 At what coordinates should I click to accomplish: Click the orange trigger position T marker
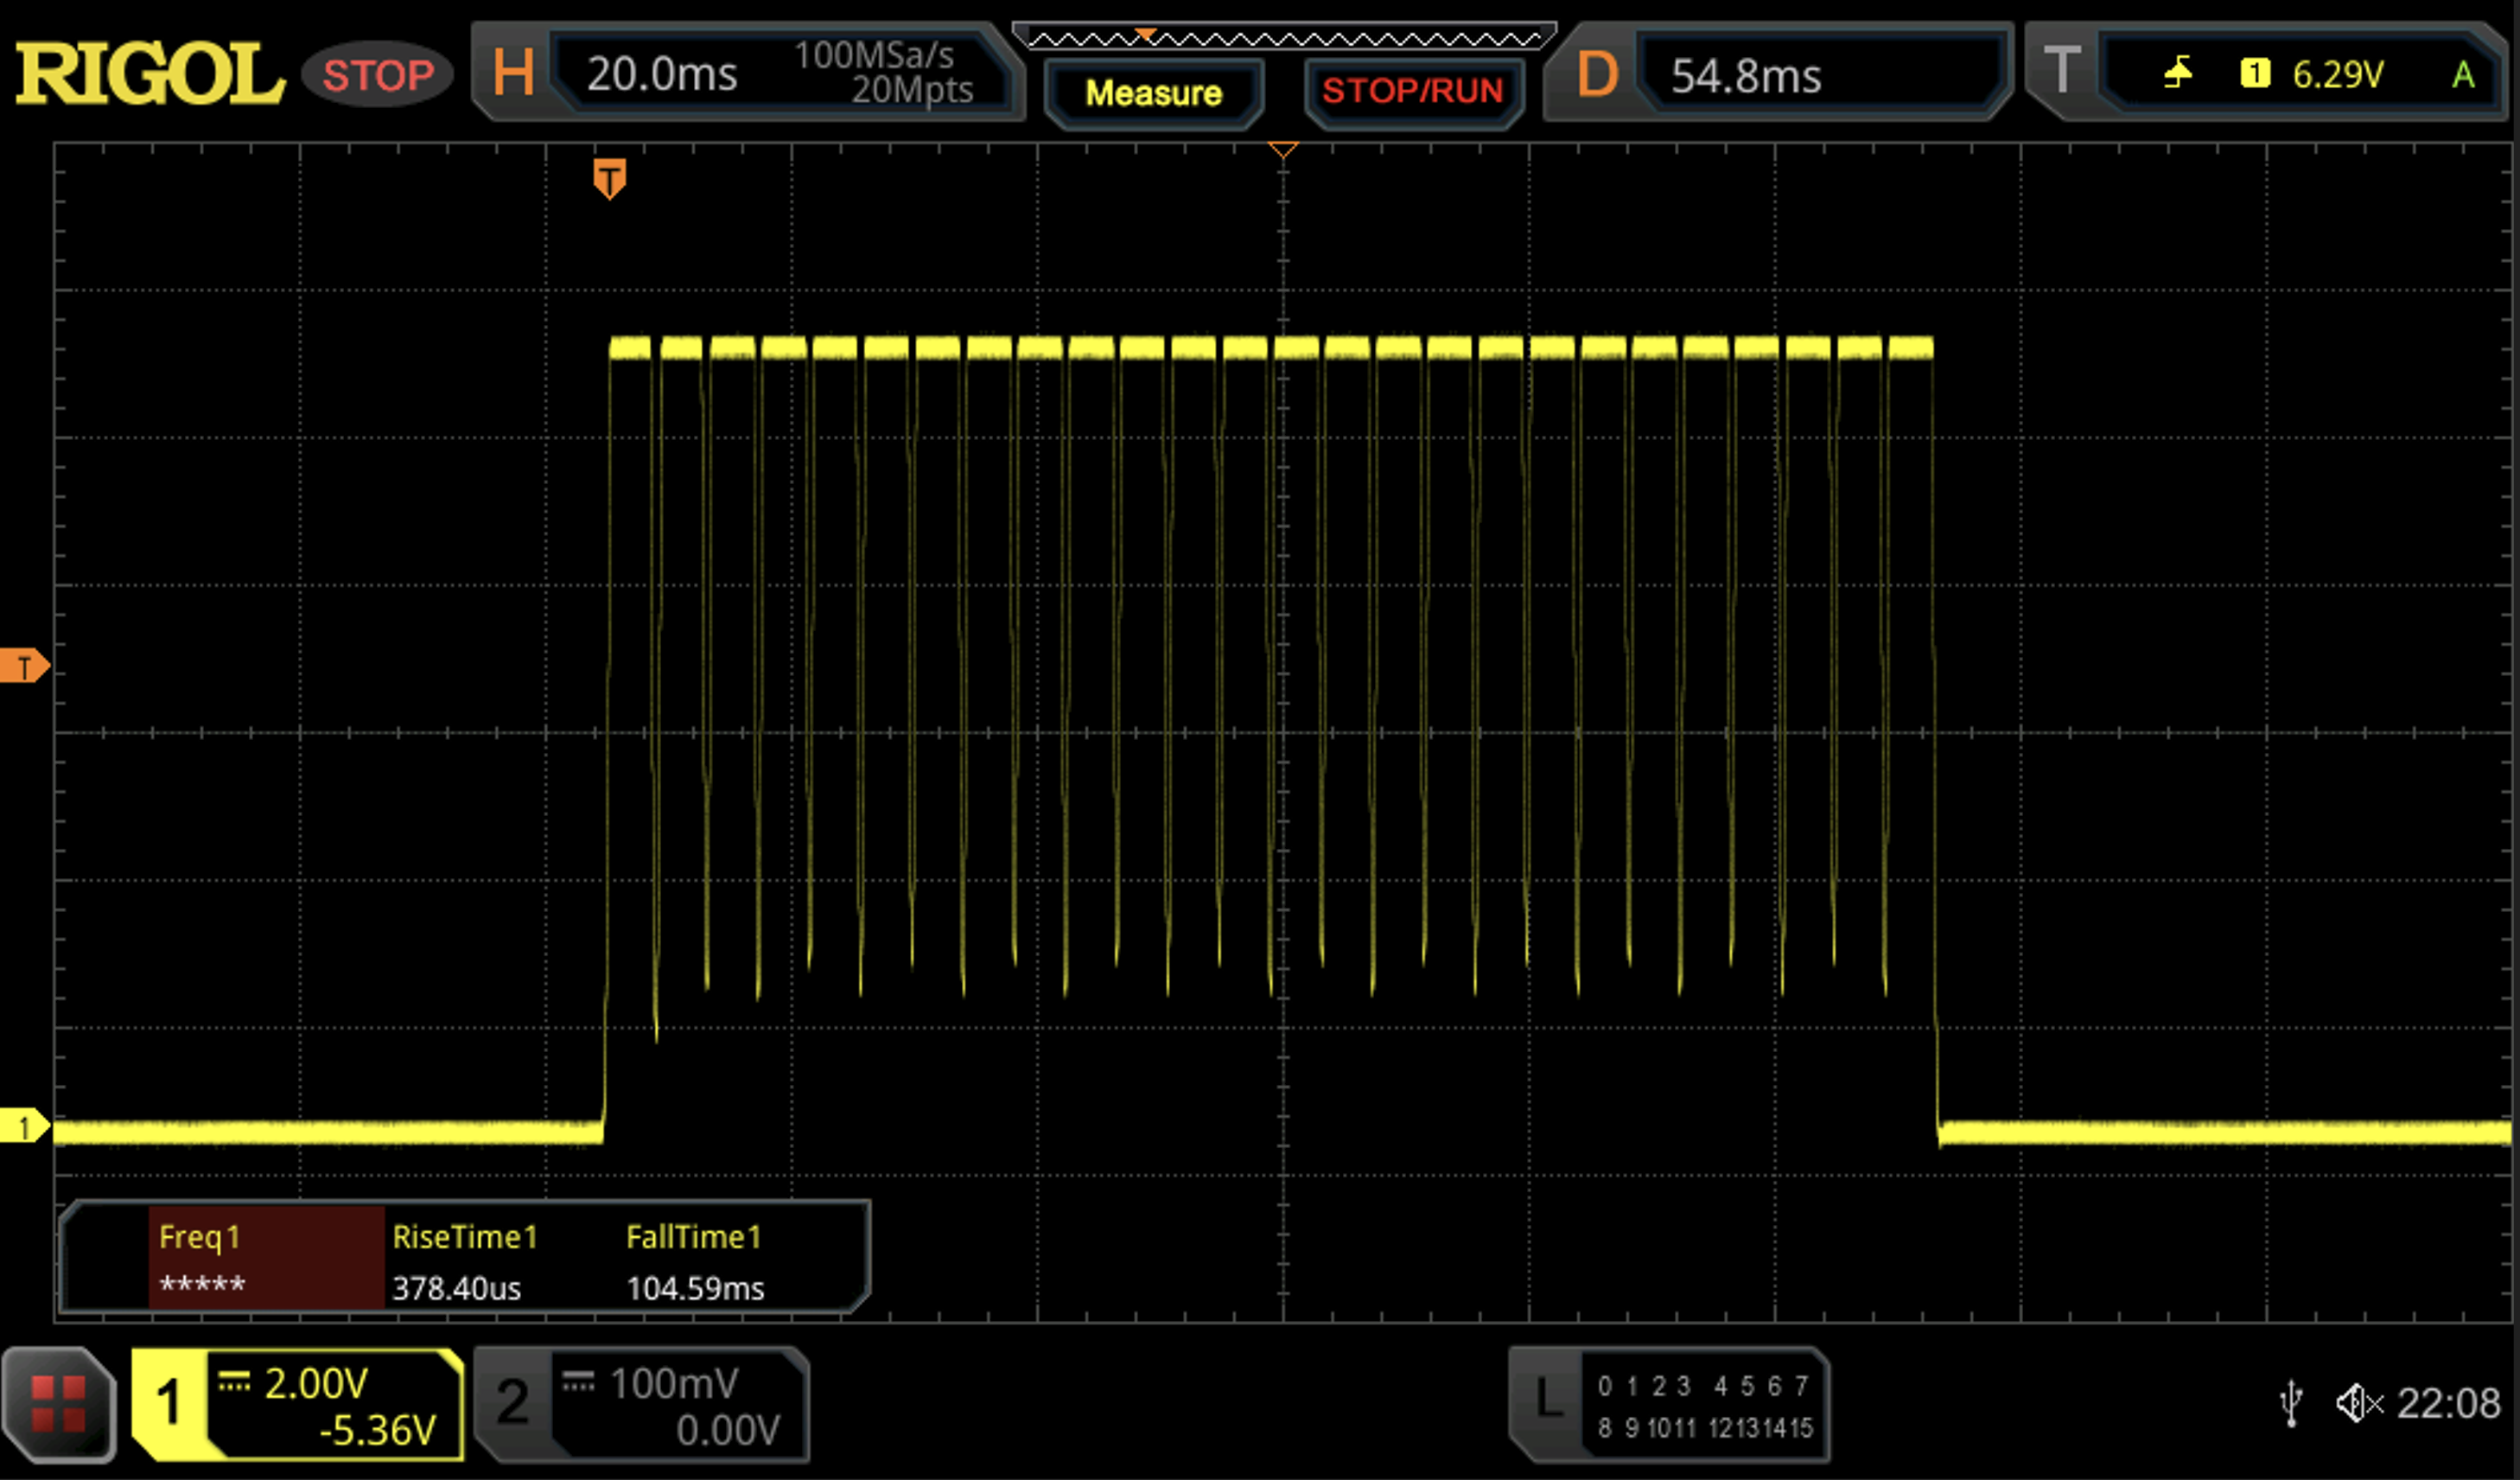pos(609,179)
